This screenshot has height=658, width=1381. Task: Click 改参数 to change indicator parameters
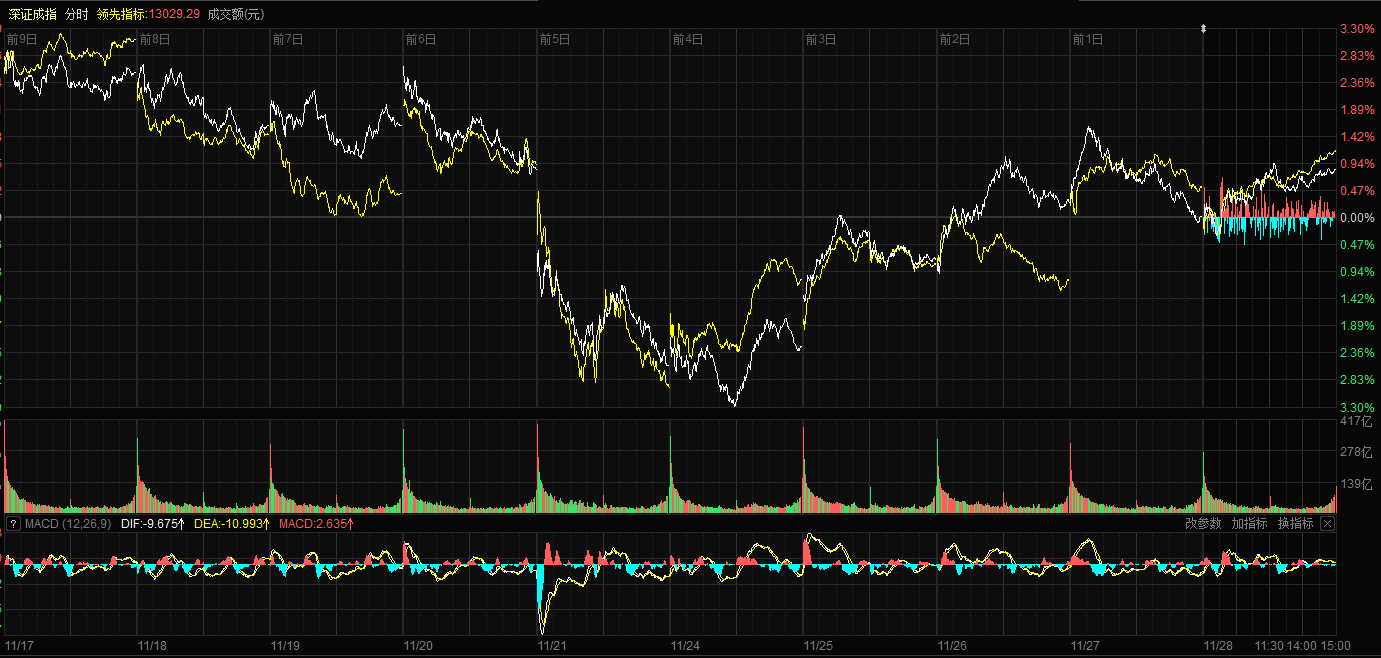point(1203,523)
